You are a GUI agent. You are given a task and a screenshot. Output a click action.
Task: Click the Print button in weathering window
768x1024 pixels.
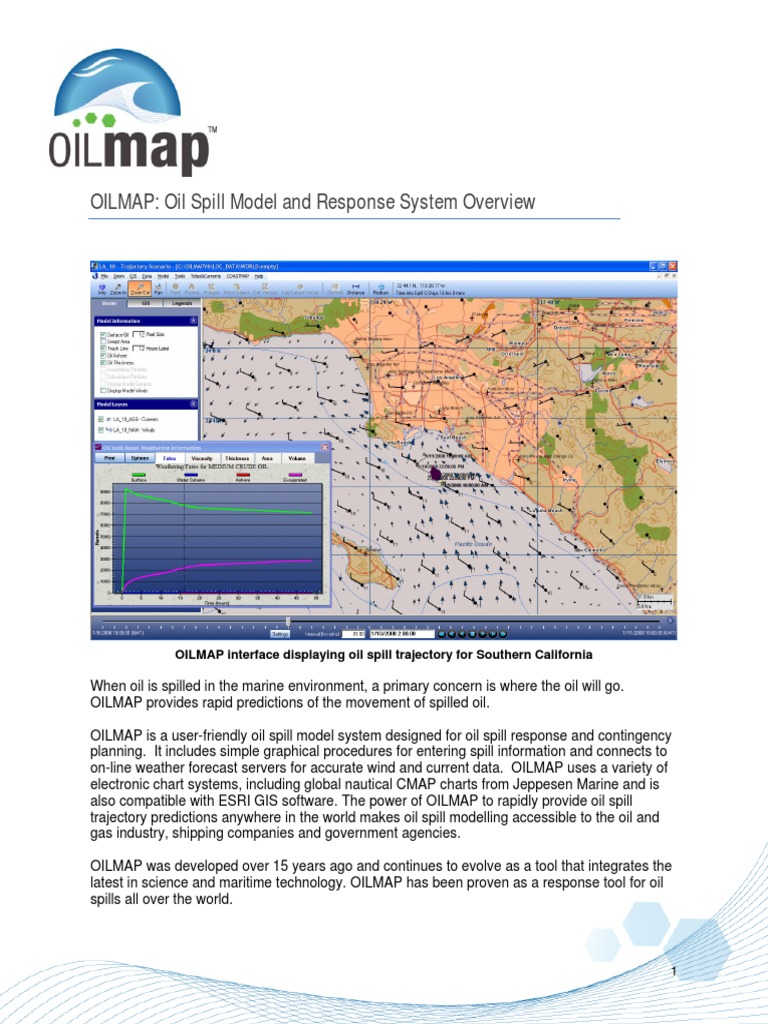pos(110,457)
